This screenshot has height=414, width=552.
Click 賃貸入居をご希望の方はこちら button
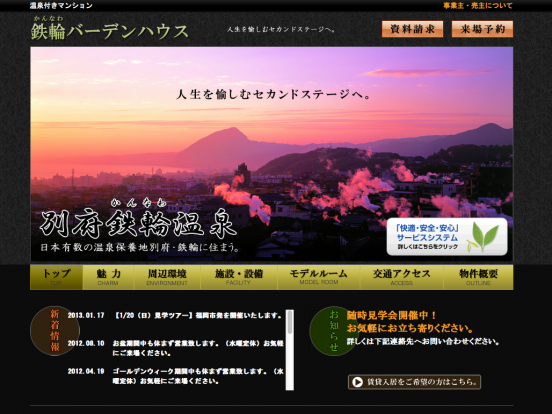coord(414,382)
